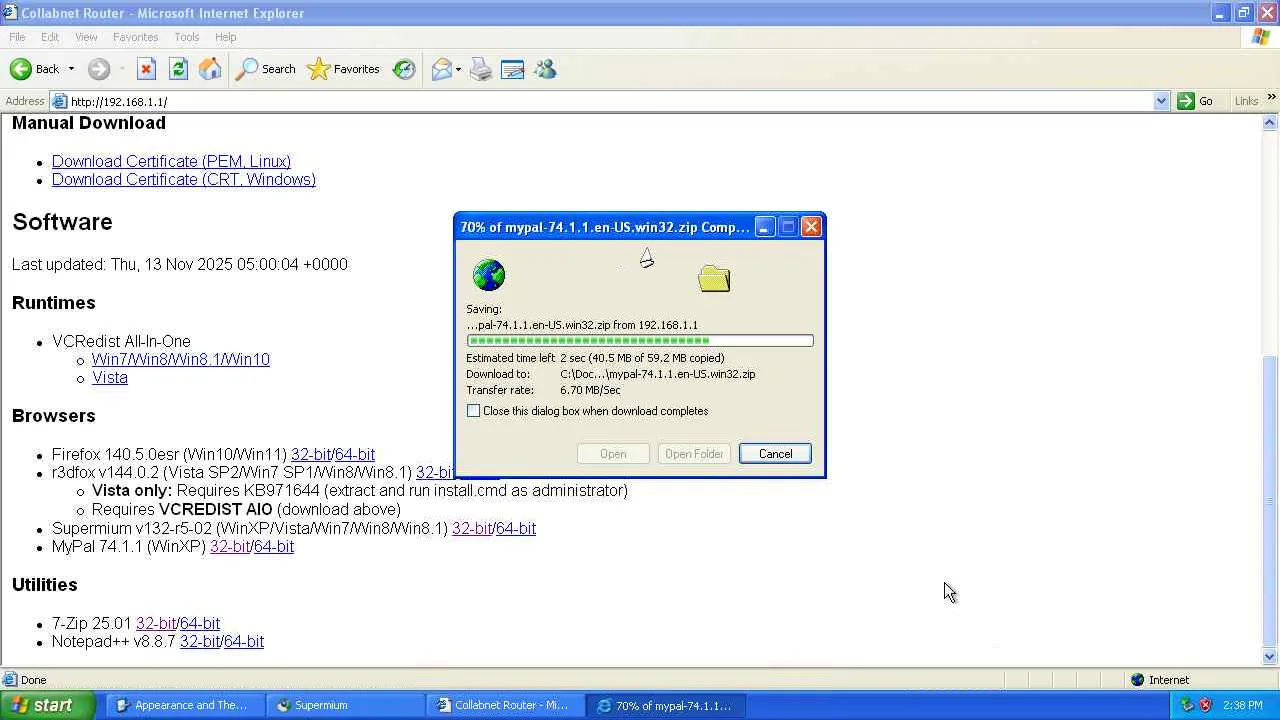This screenshot has width=1280, height=720.
Task: Click the Internet zone globe in status bar
Action: [1137, 680]
